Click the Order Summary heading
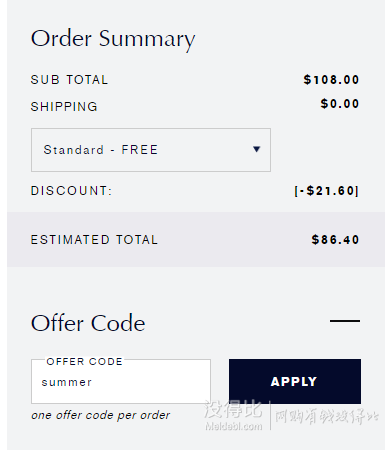Screen dimensions: 390x450 [x=113, y=39]
